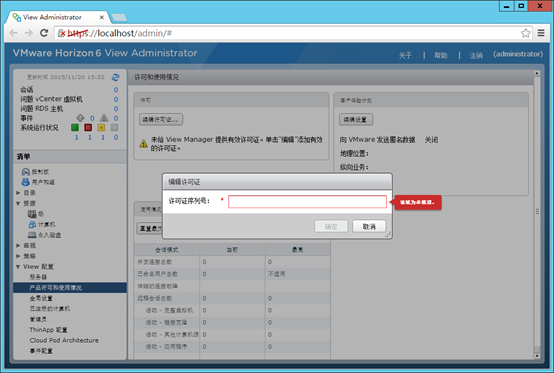Click the 帮助 Help link in header
Image resolution: width=554 pixels, height=373 pixels.
pyautogui.click(x=441, y=55)
